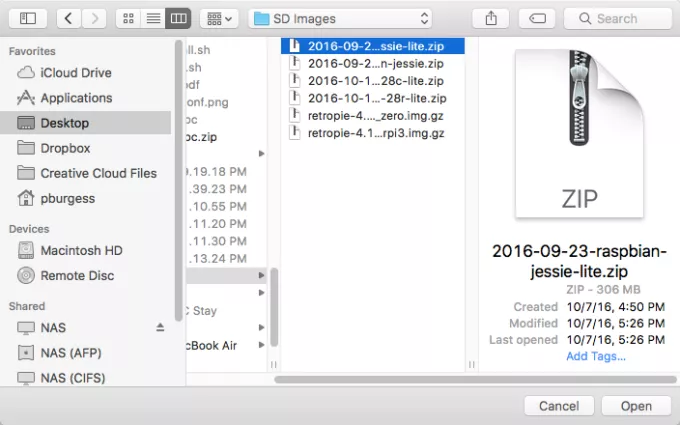Open the item arrangement dropdown
The image size is (680, 425).
218,18
